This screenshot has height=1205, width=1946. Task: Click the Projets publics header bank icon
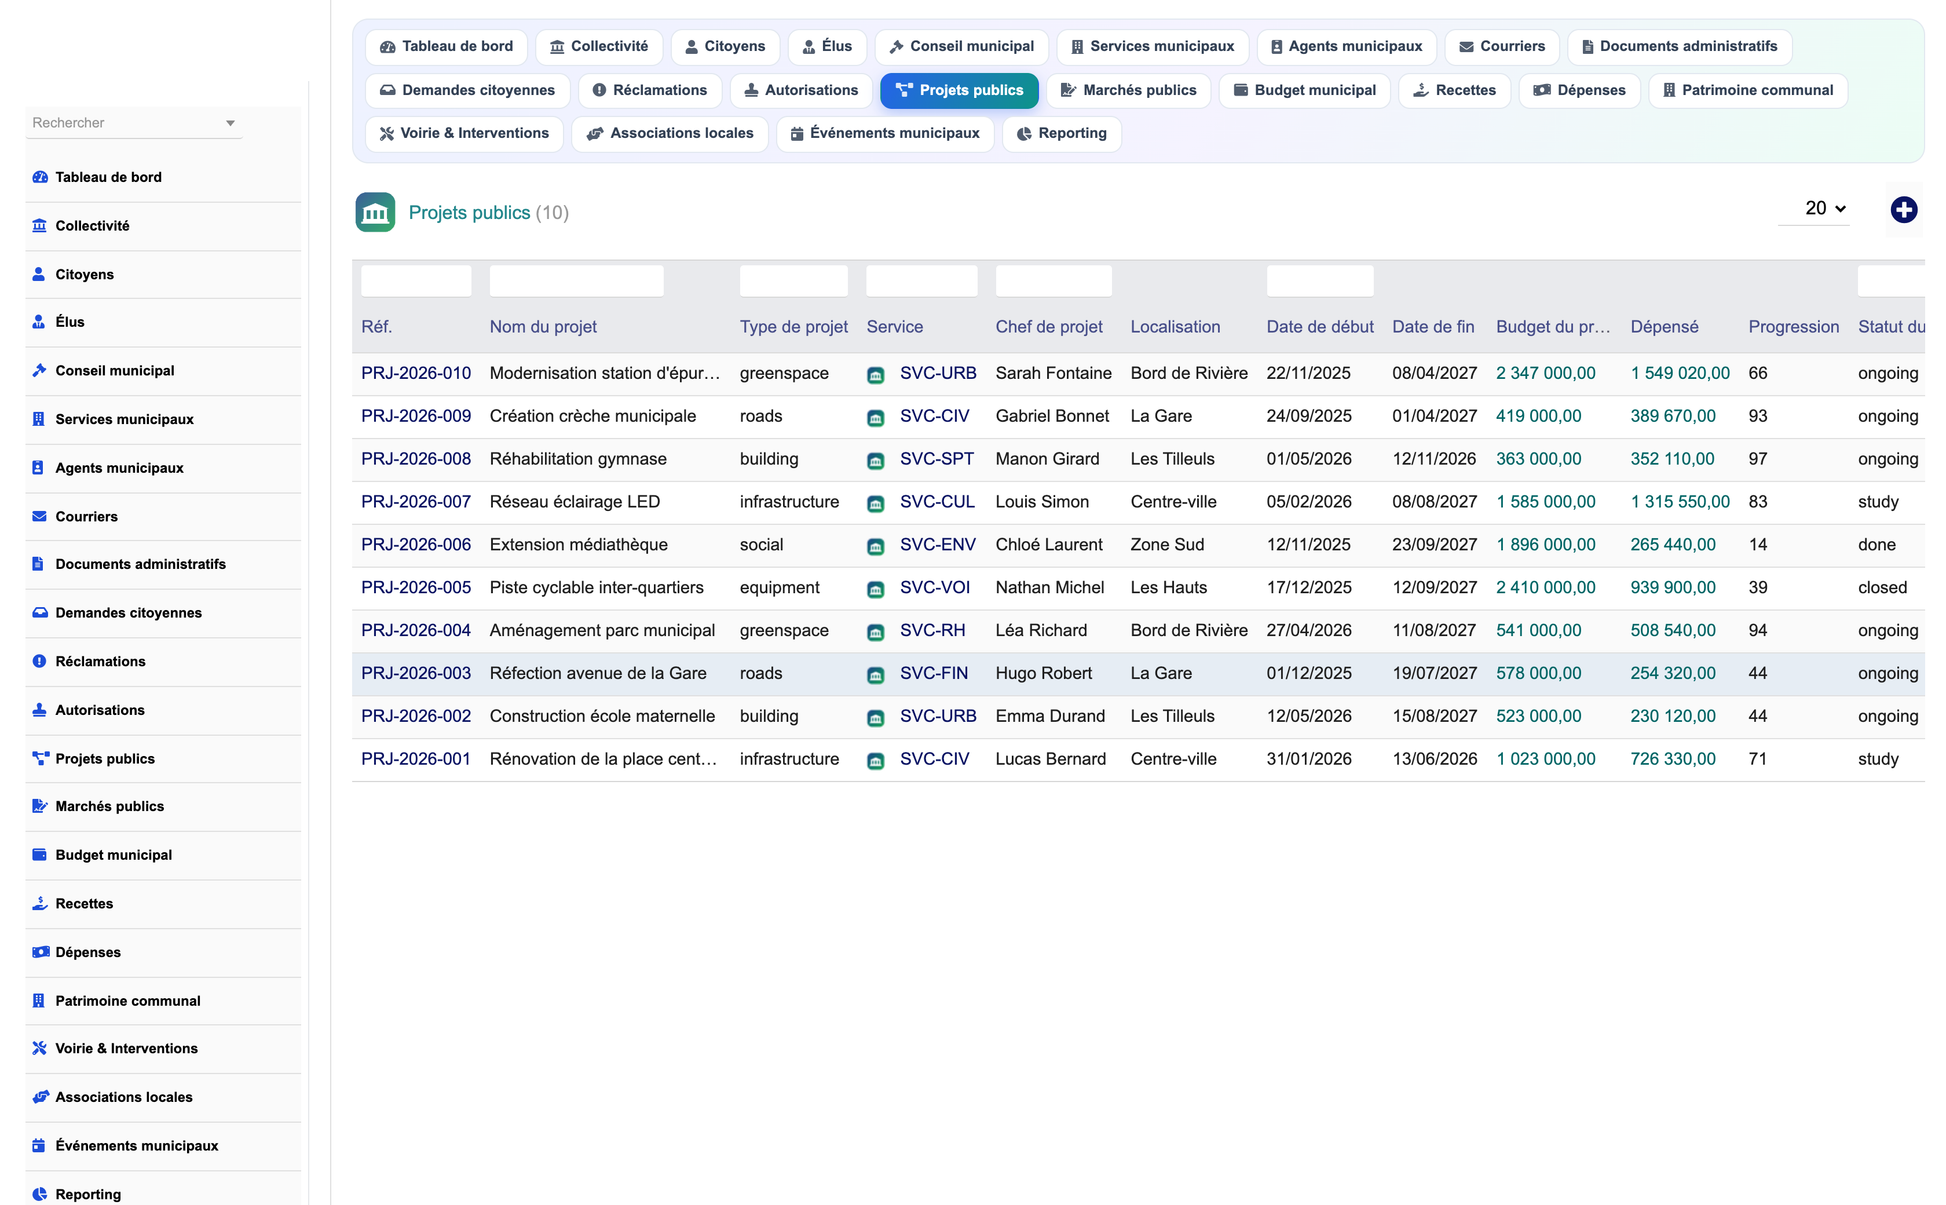click(x=375, y=212)
